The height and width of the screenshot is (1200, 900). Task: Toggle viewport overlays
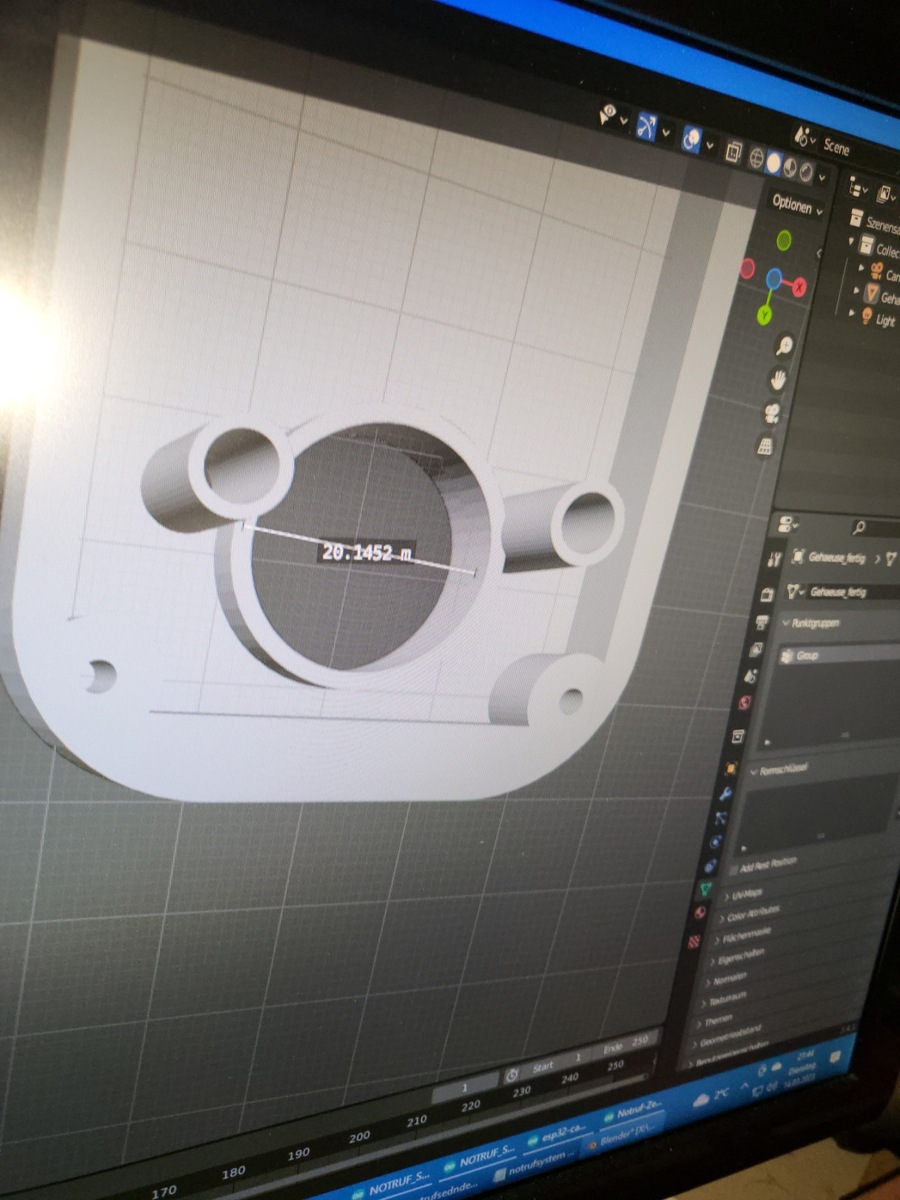point(692,139)
